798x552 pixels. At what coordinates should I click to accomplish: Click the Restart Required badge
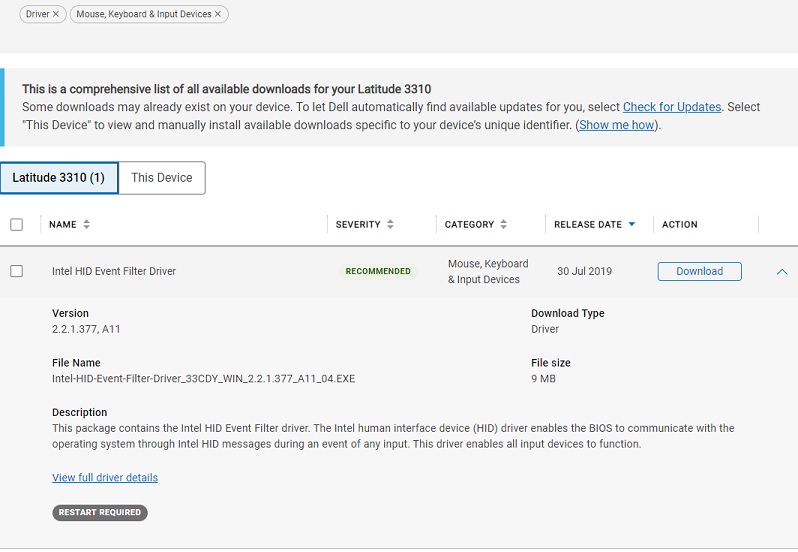(100, 513)
